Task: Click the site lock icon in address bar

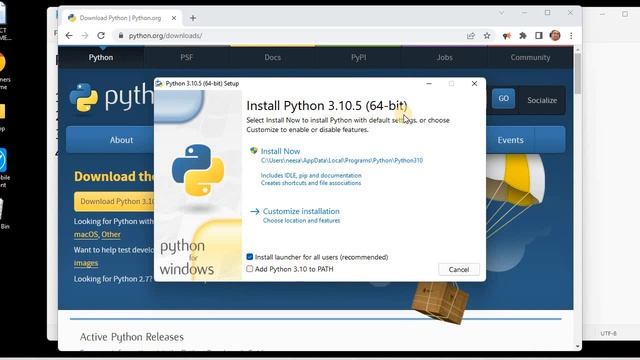Action: click(120, 36)
